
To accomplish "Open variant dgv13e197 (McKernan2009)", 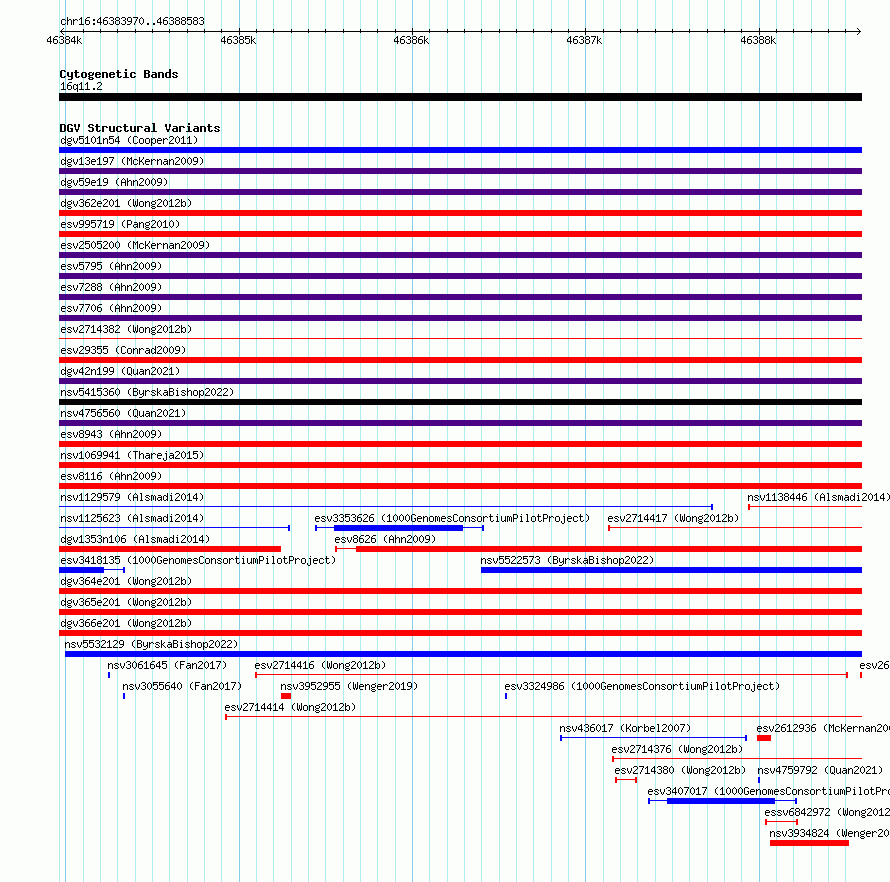I will 132,161.
